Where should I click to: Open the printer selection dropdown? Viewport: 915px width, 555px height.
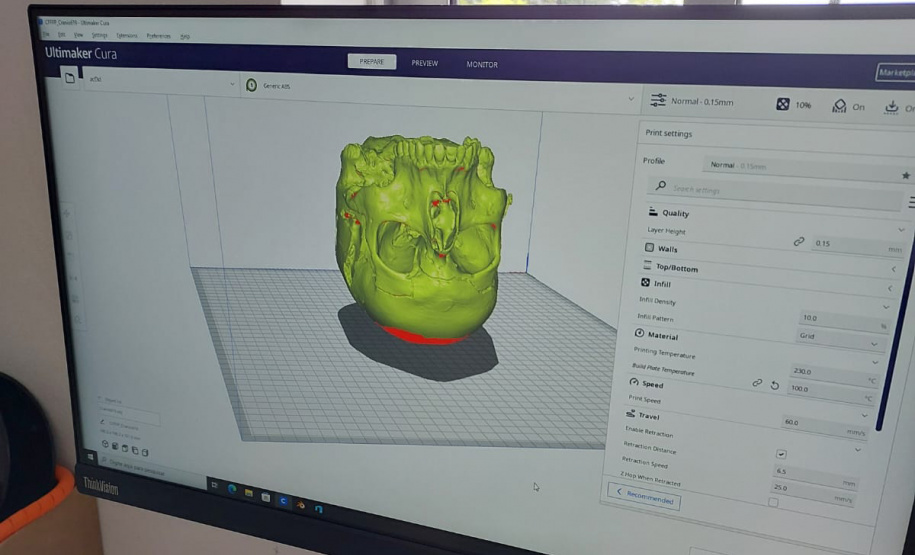[161, 81]
